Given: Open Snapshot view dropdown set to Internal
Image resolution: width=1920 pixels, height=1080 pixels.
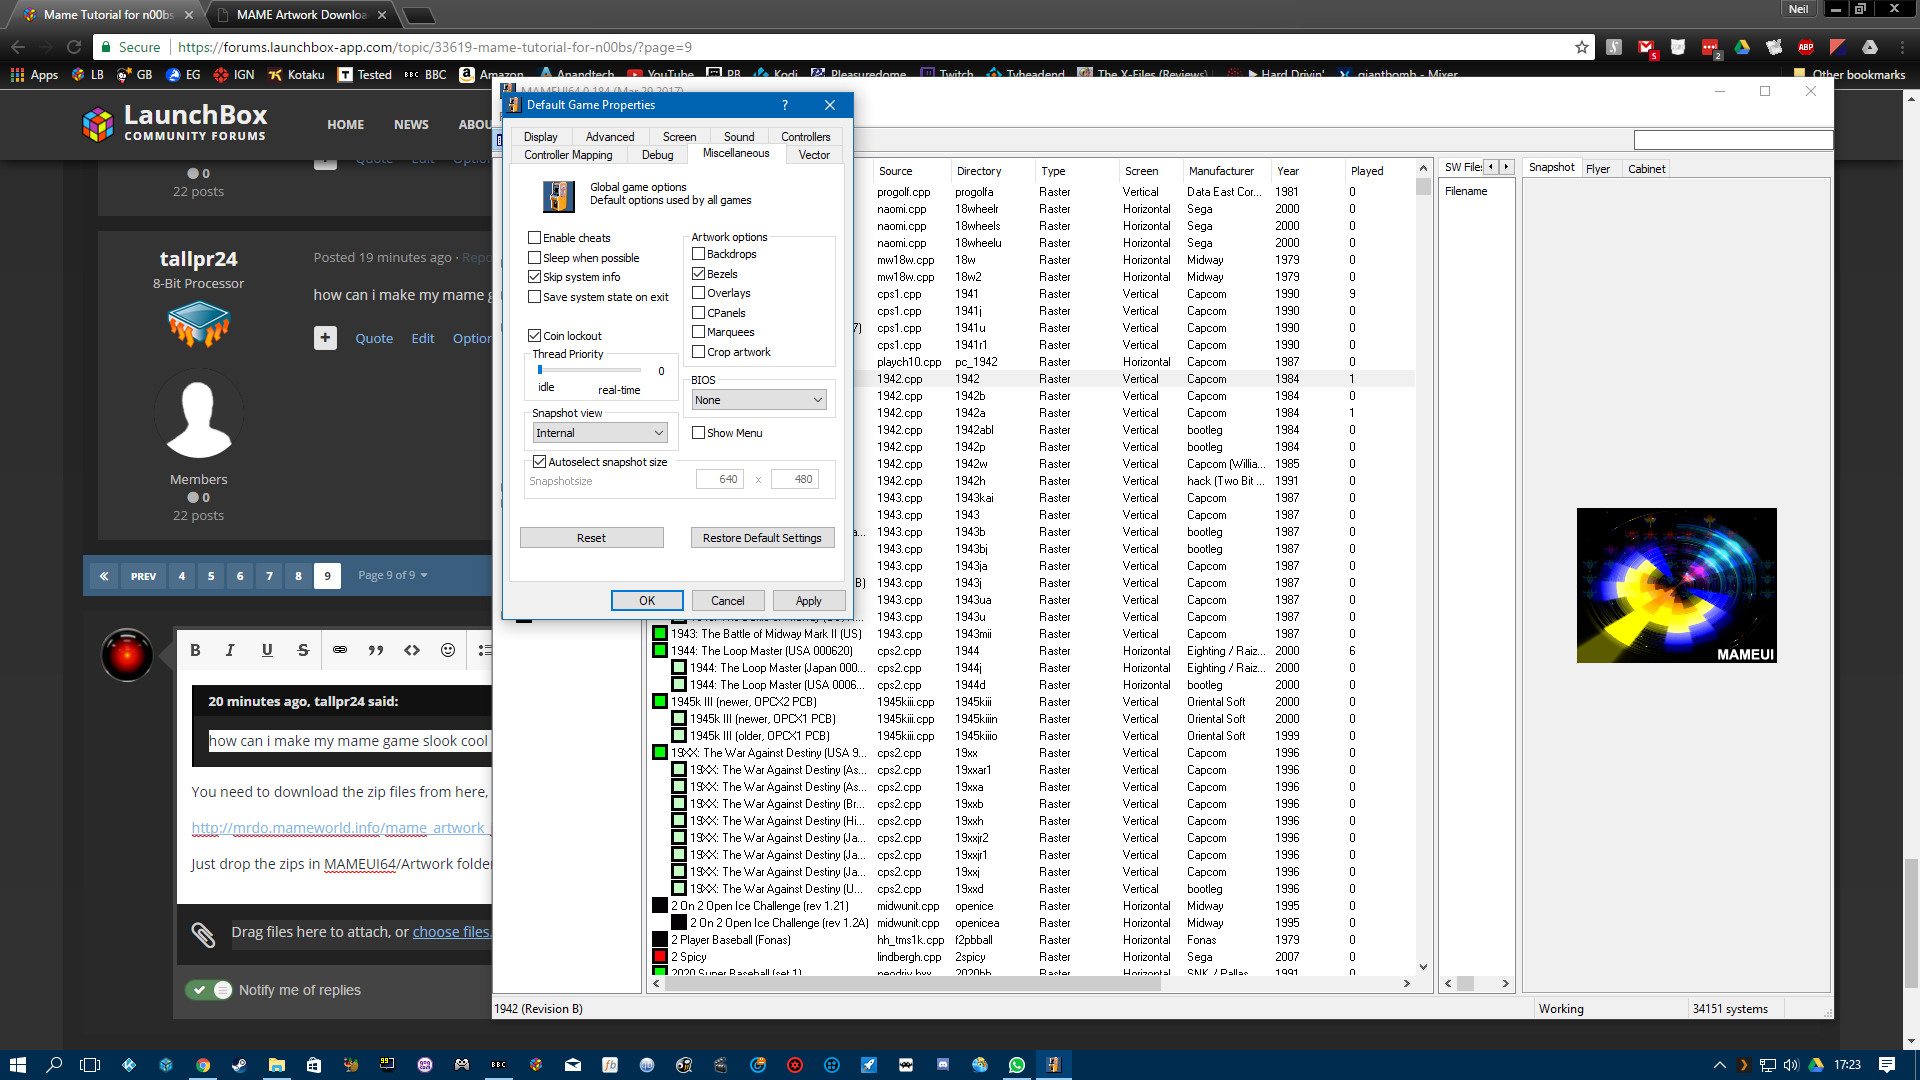Looking at the screenshot, I should click(599, 433).
